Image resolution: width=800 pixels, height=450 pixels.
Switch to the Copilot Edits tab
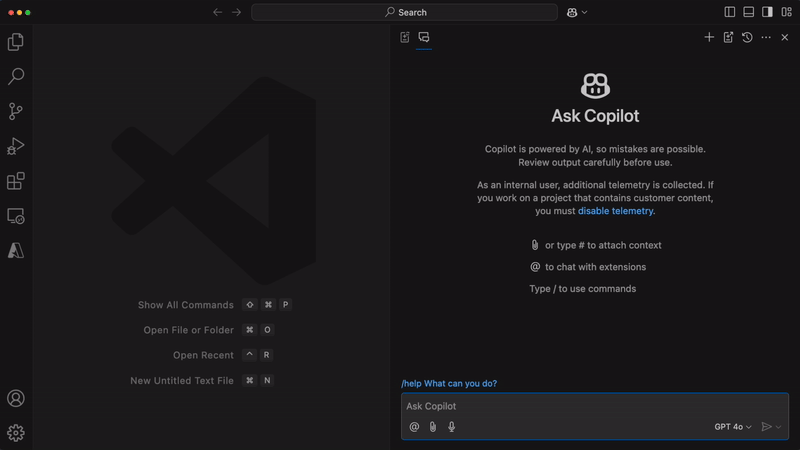coord(405,37)
